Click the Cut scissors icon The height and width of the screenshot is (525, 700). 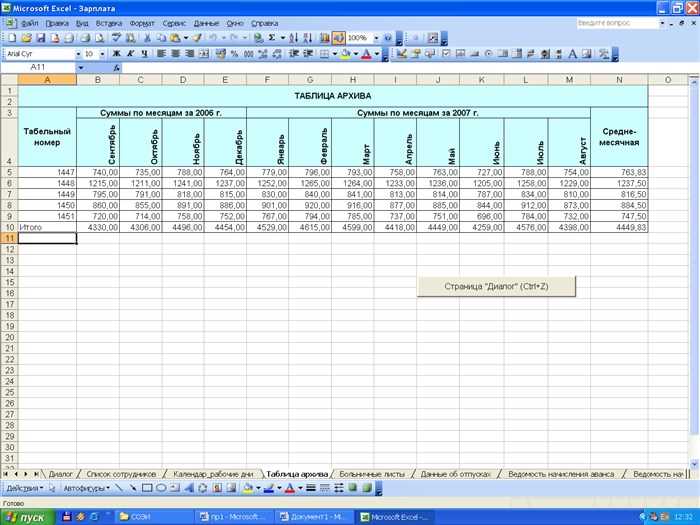tap(147, 38)
